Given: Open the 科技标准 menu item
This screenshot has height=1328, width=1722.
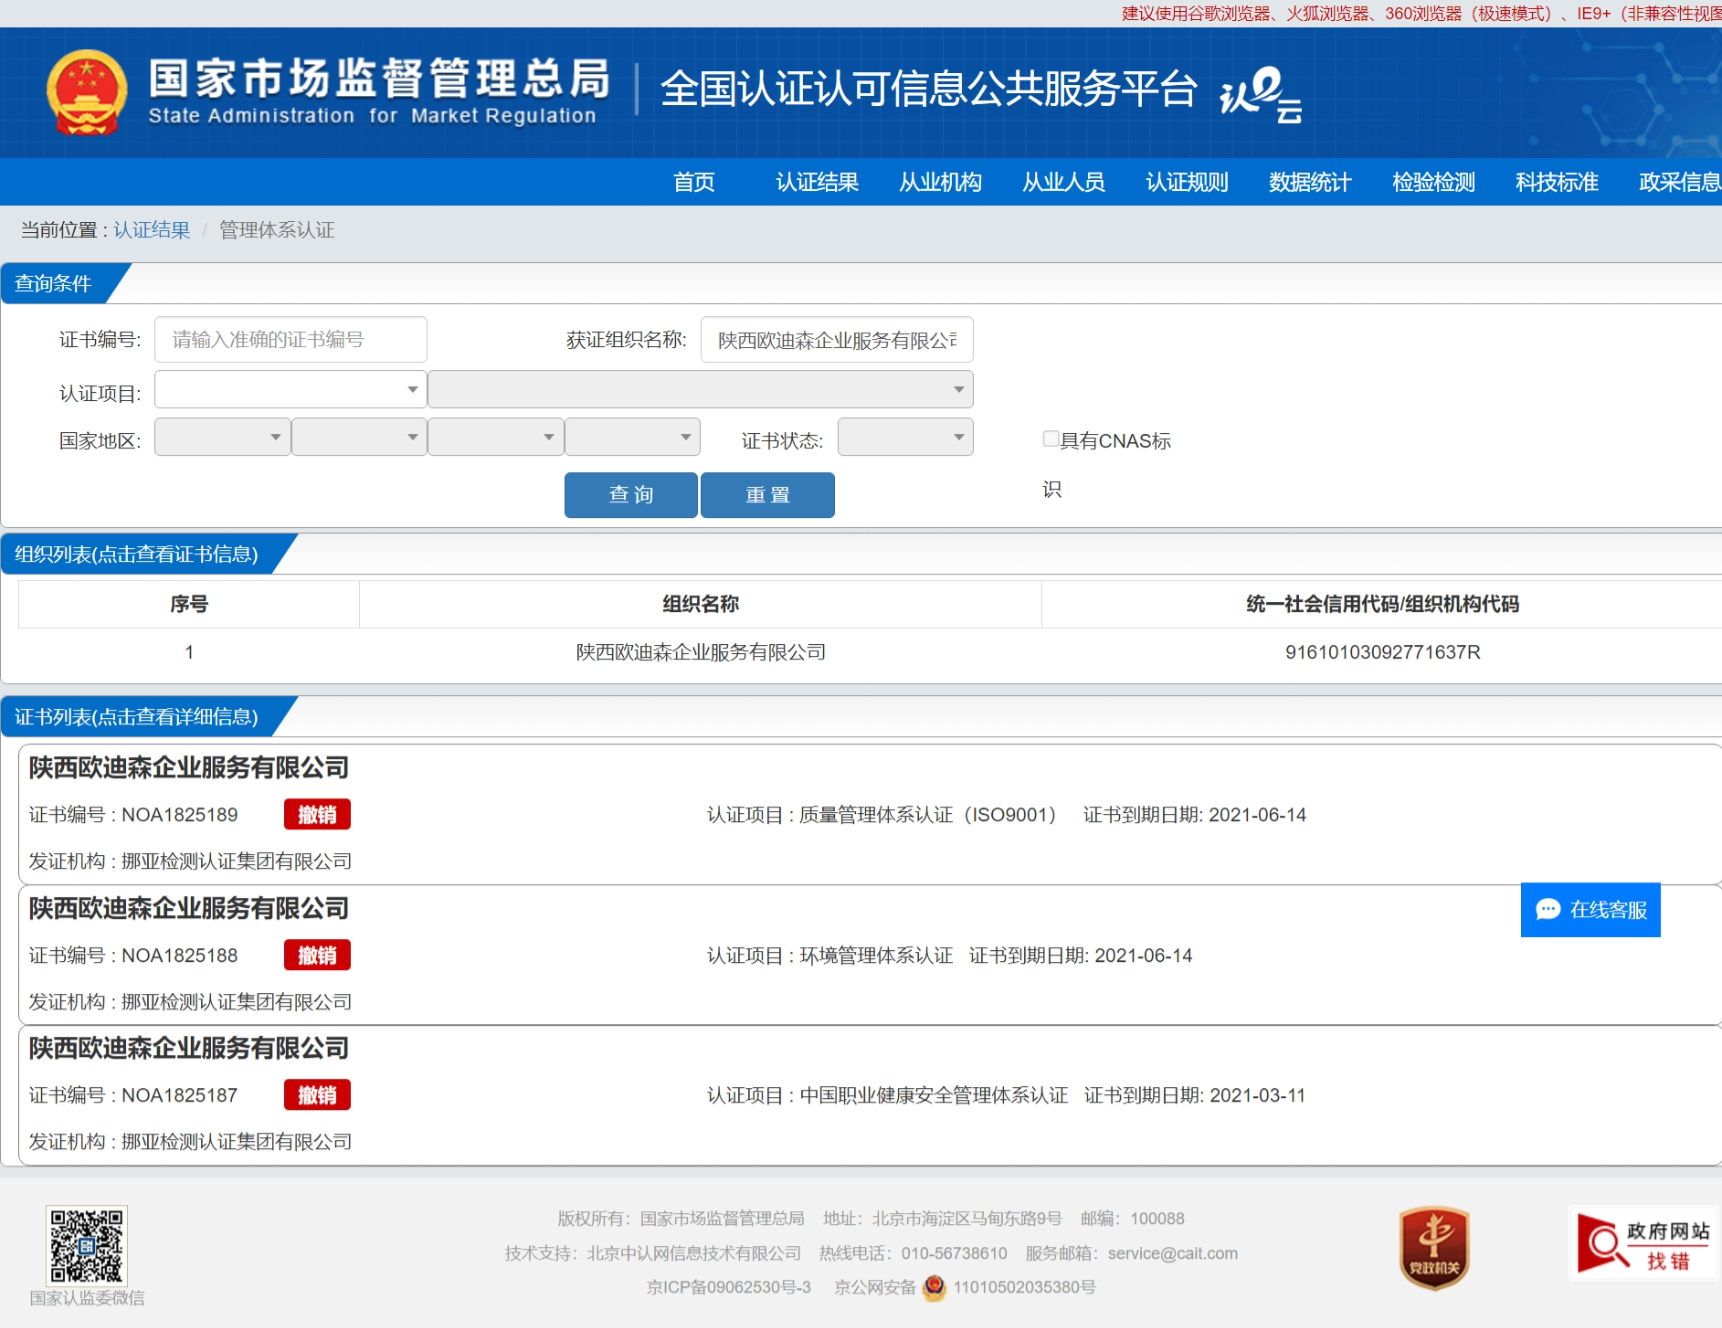Looking at the screenshot, I should tap(1557, 182).
